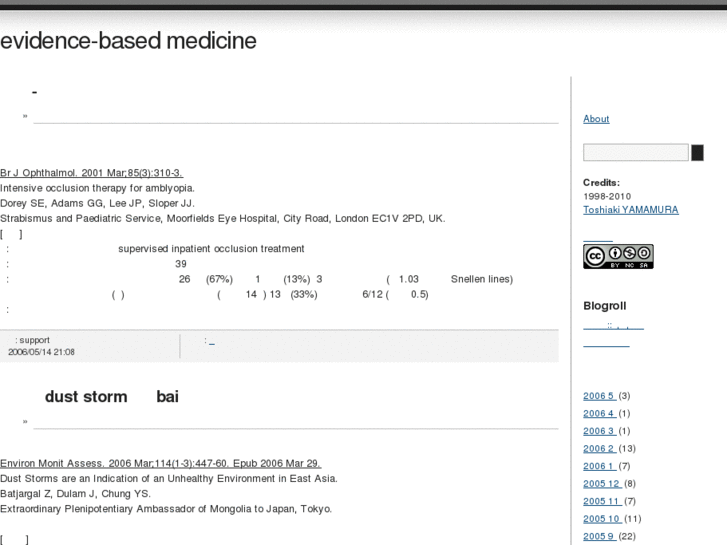Open the dust storm bai post title
Image resolution: width=727 pixels, height=545 pixels.
coord(112,397)
